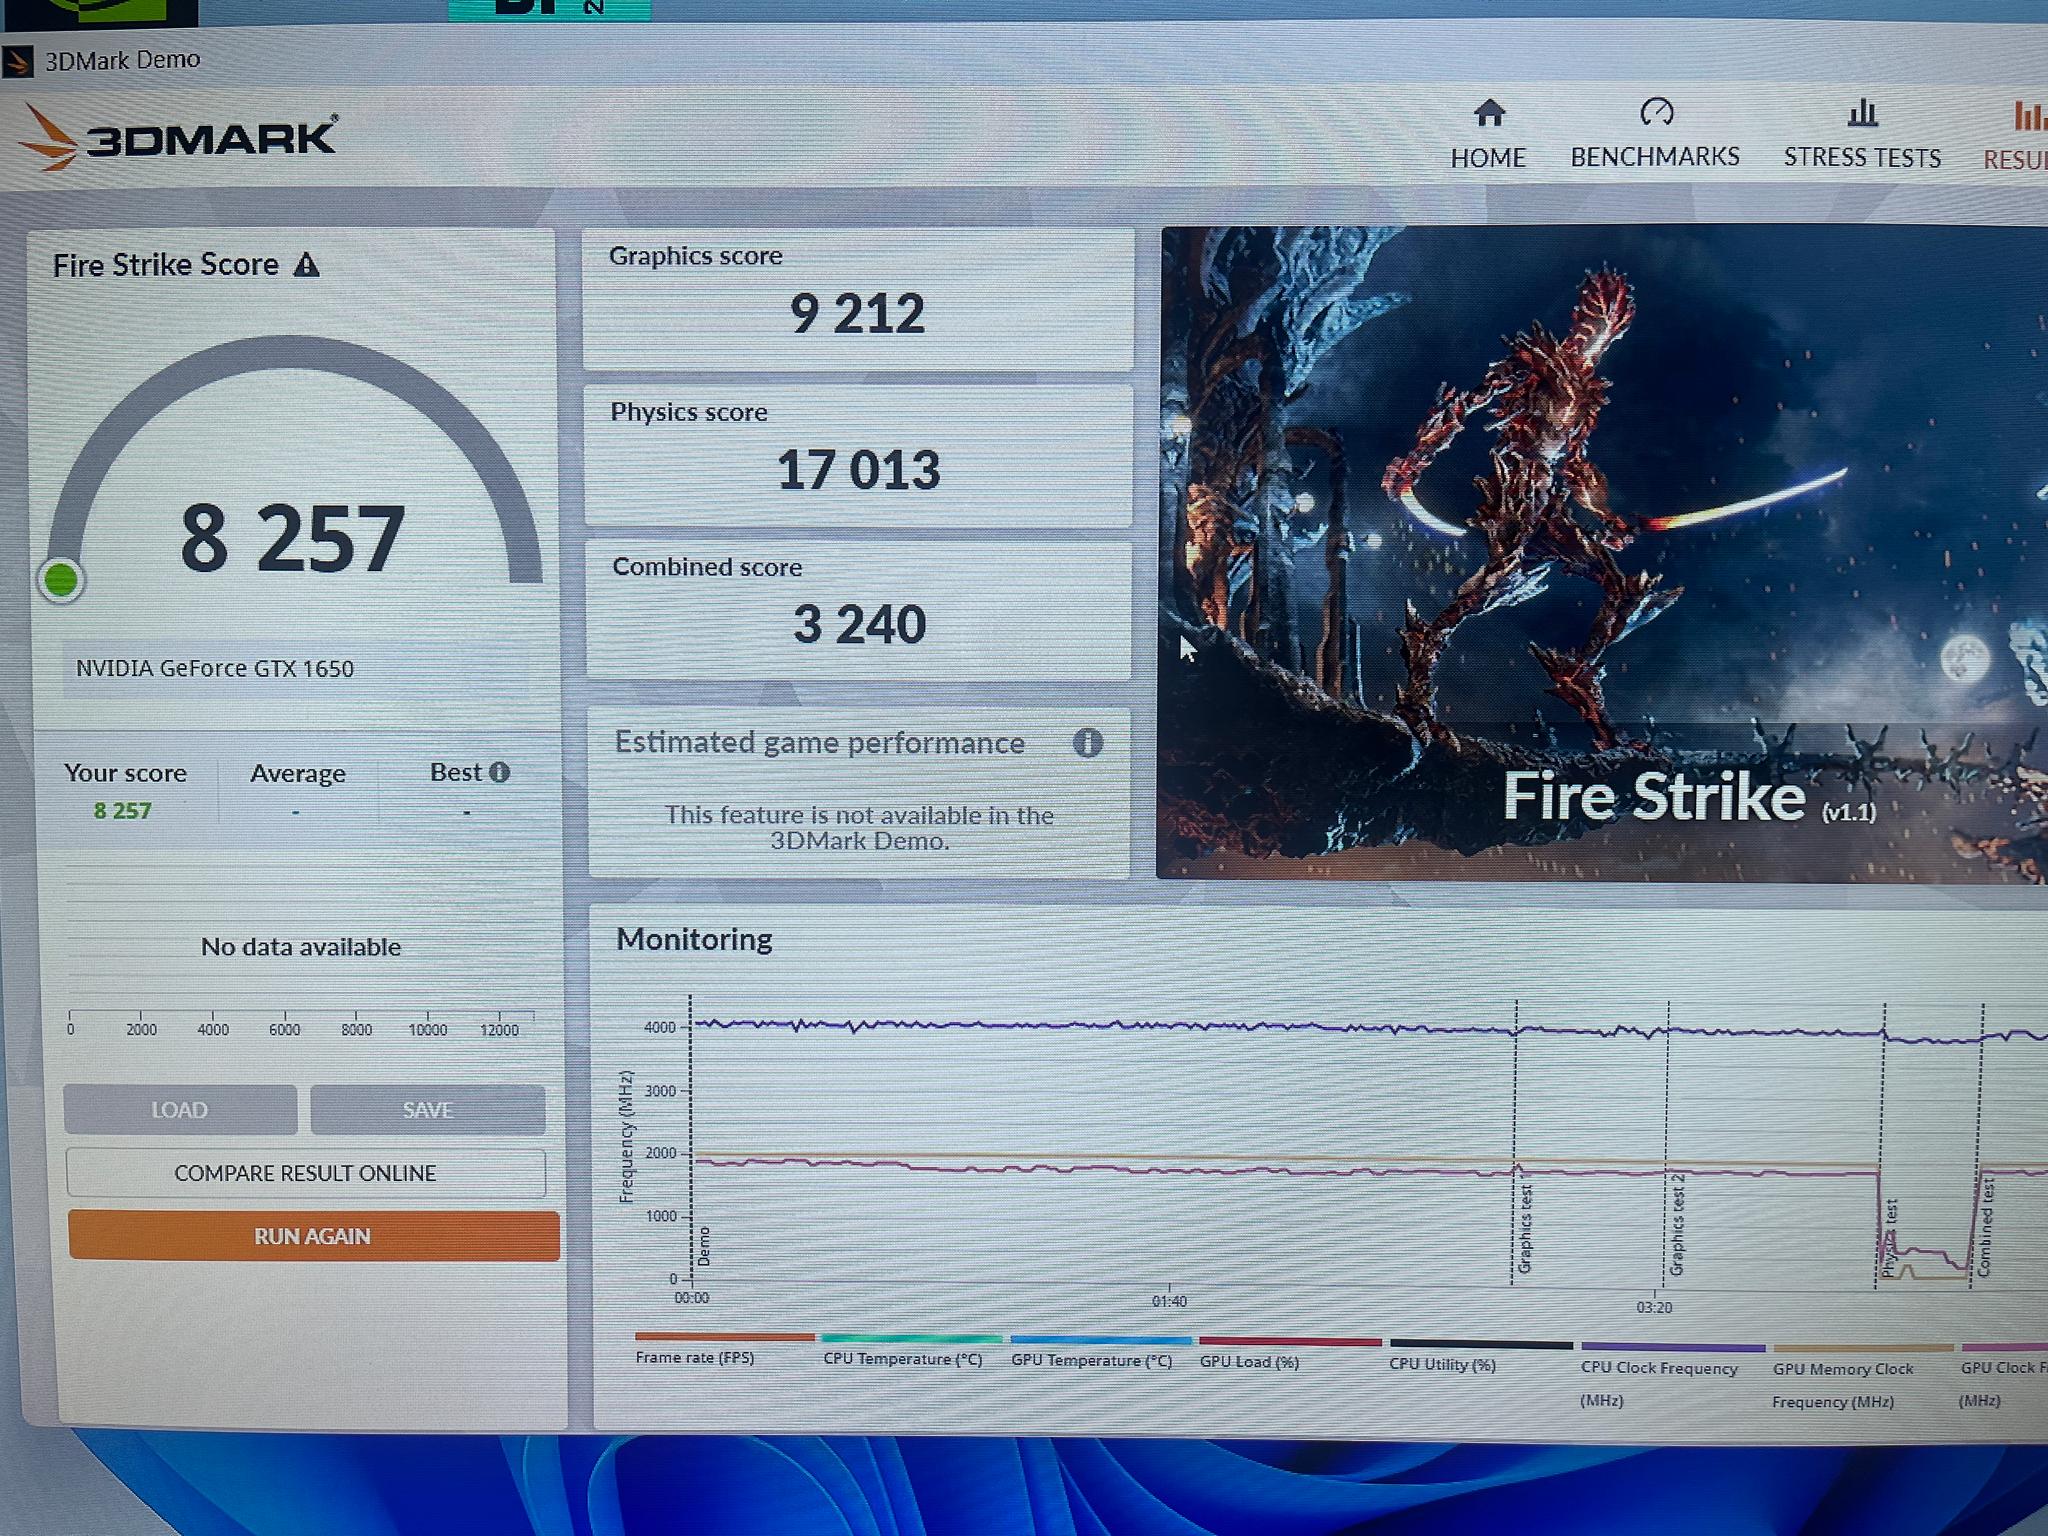Click the RUN AGAIN button

[313, 1236]
